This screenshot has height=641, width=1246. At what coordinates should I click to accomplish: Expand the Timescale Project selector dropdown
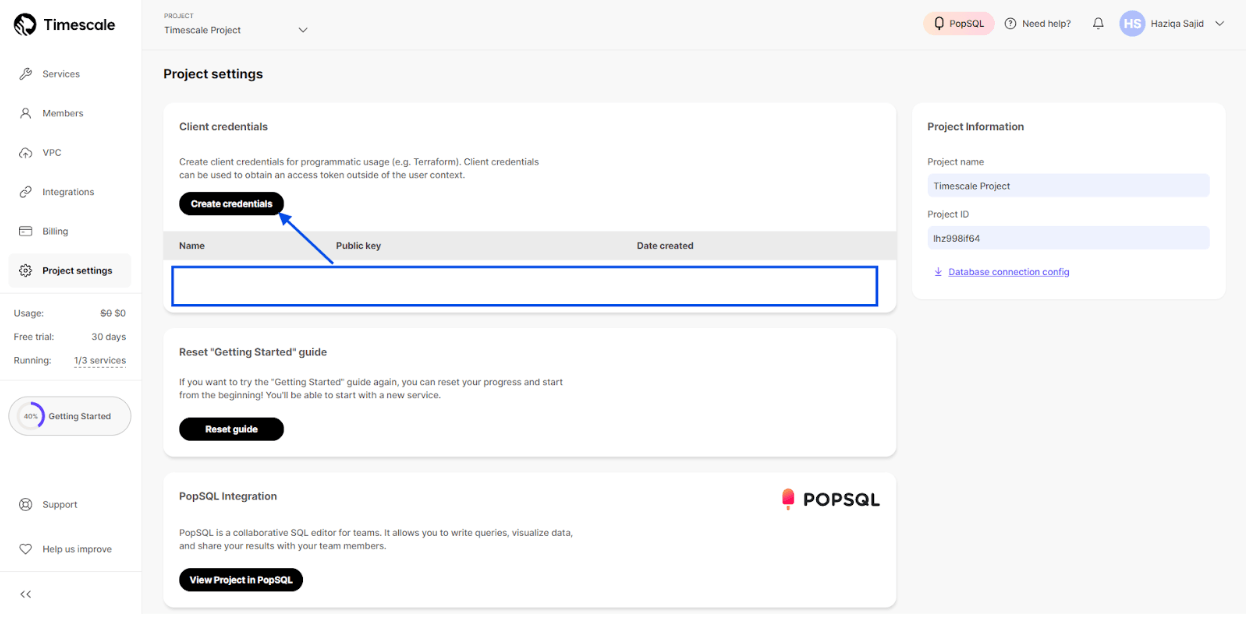point(303,30)
